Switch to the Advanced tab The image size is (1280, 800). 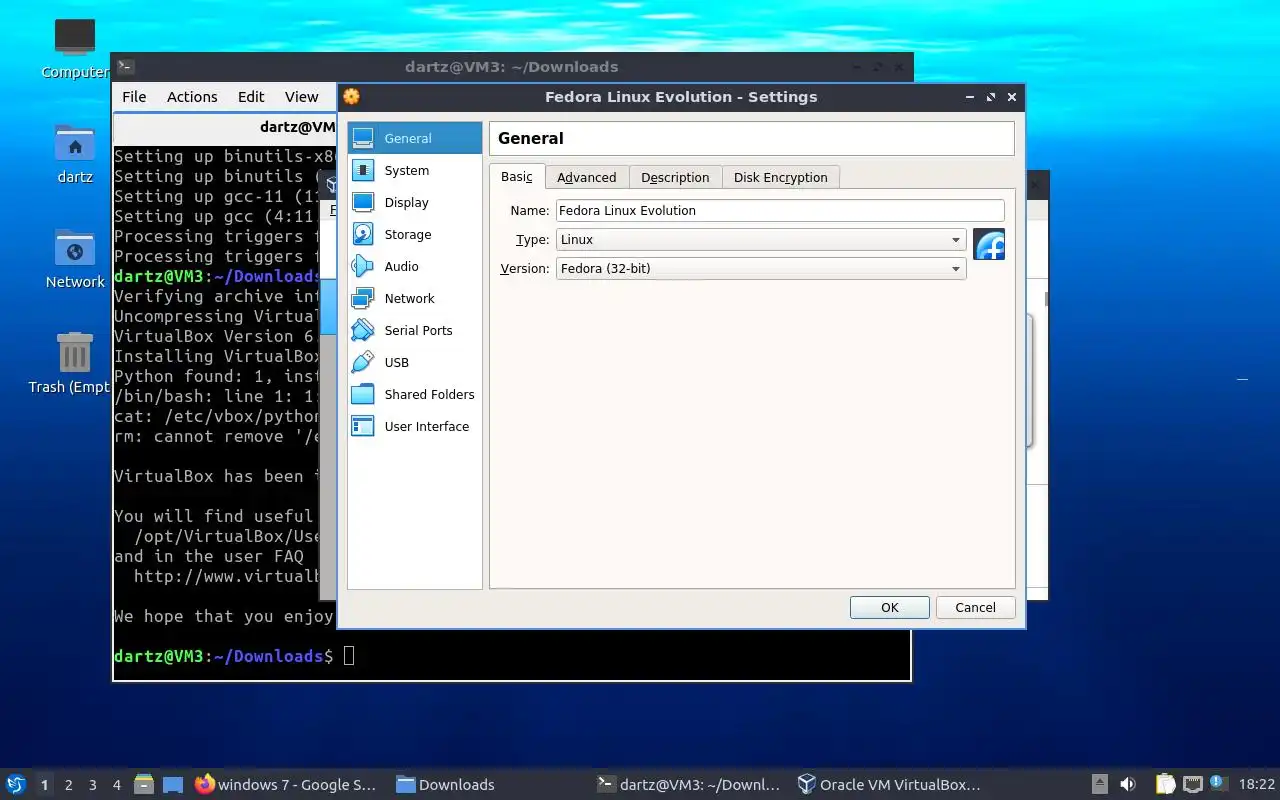click(587, 177)
